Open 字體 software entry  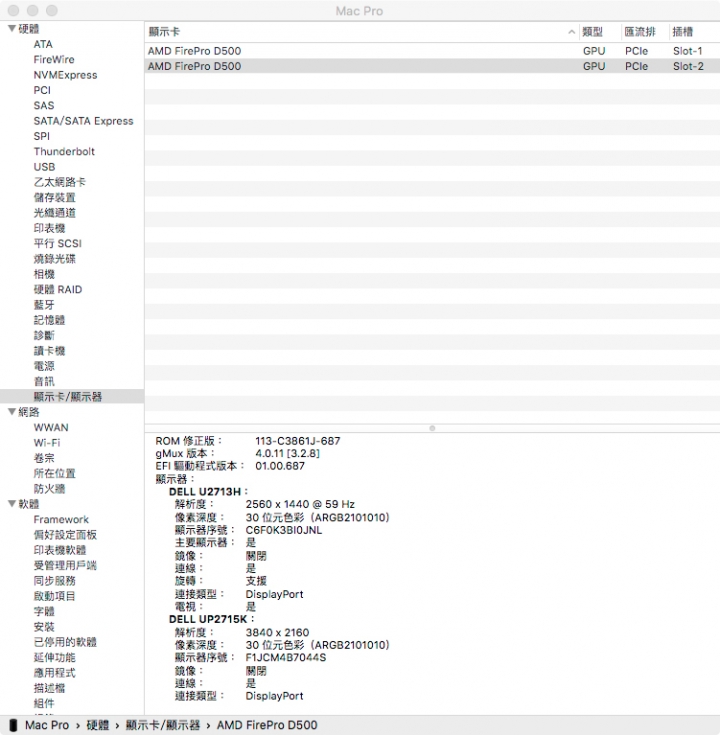coord(44,611)
